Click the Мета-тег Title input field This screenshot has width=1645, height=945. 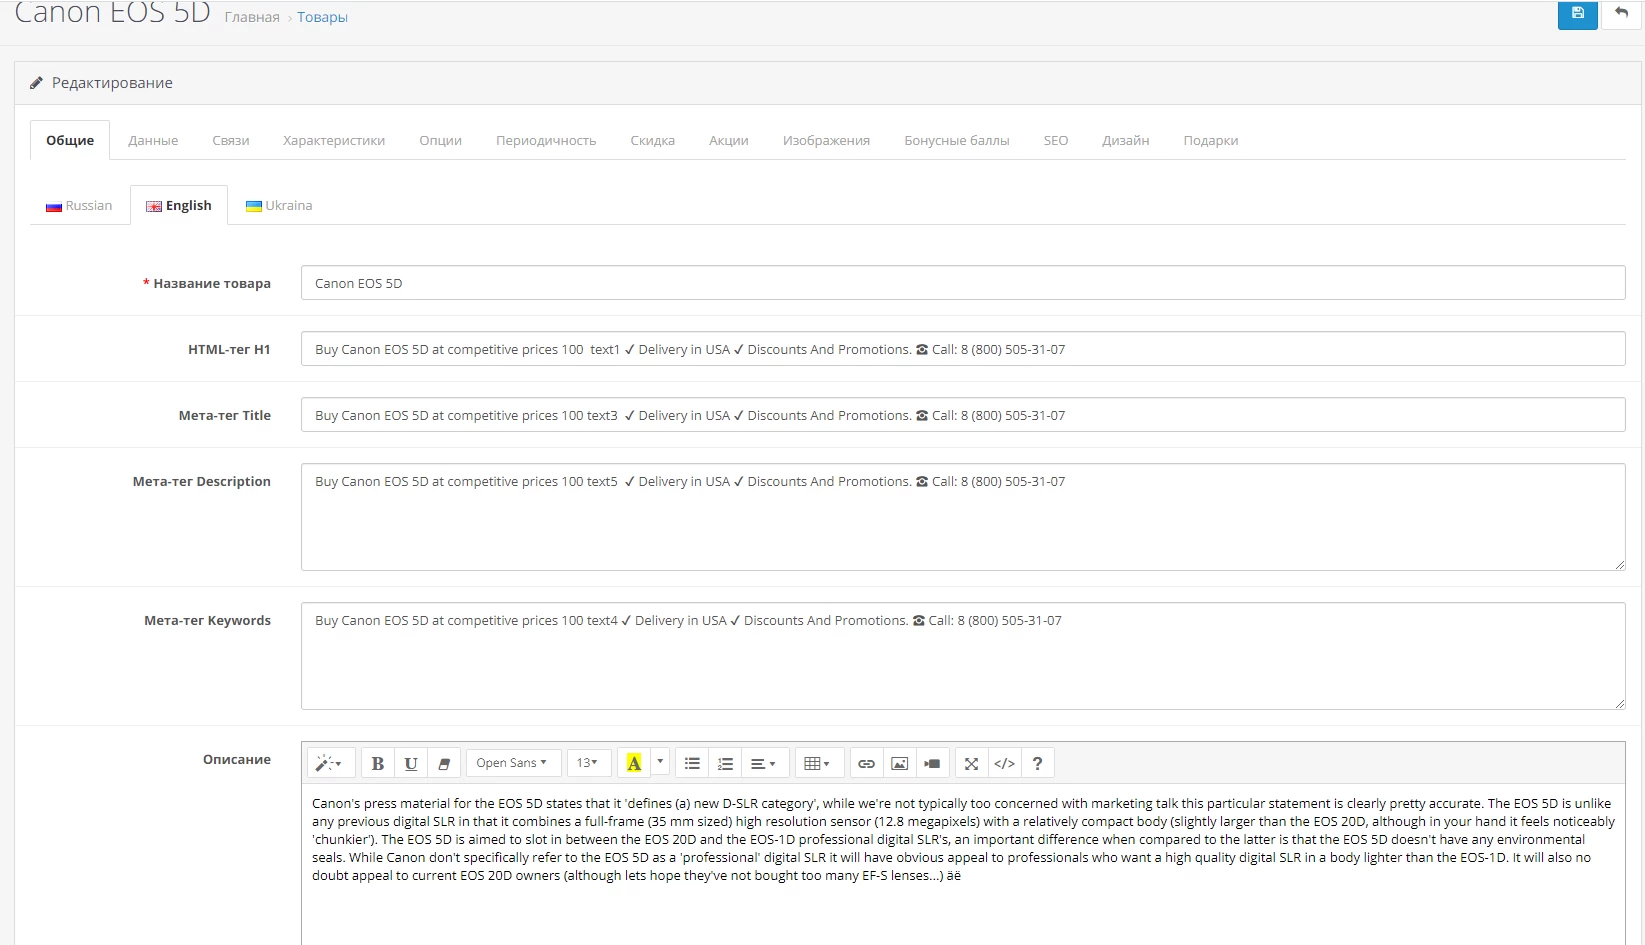tap(963, 415)
